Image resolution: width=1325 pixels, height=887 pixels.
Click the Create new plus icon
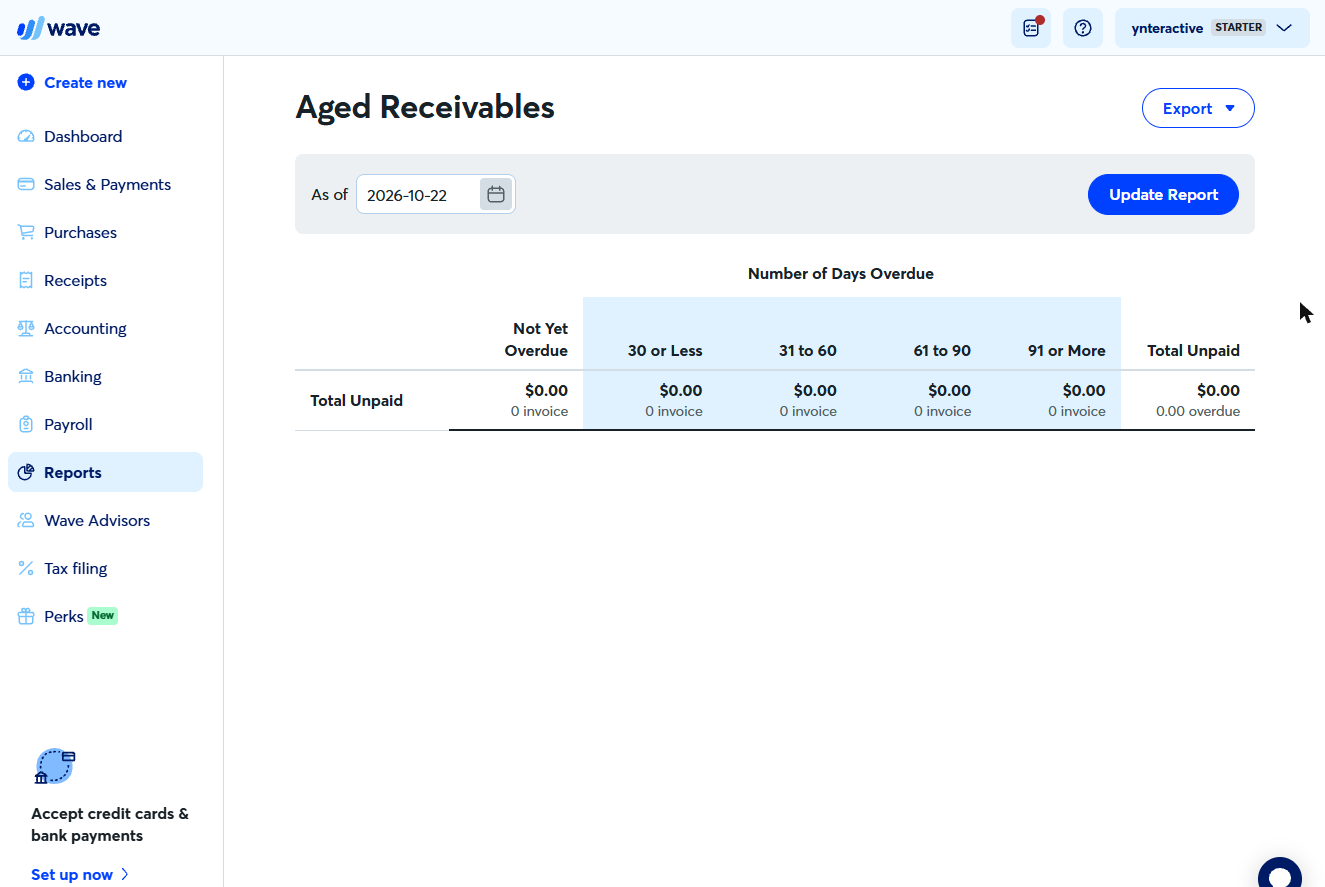click(x=26, y=83)
